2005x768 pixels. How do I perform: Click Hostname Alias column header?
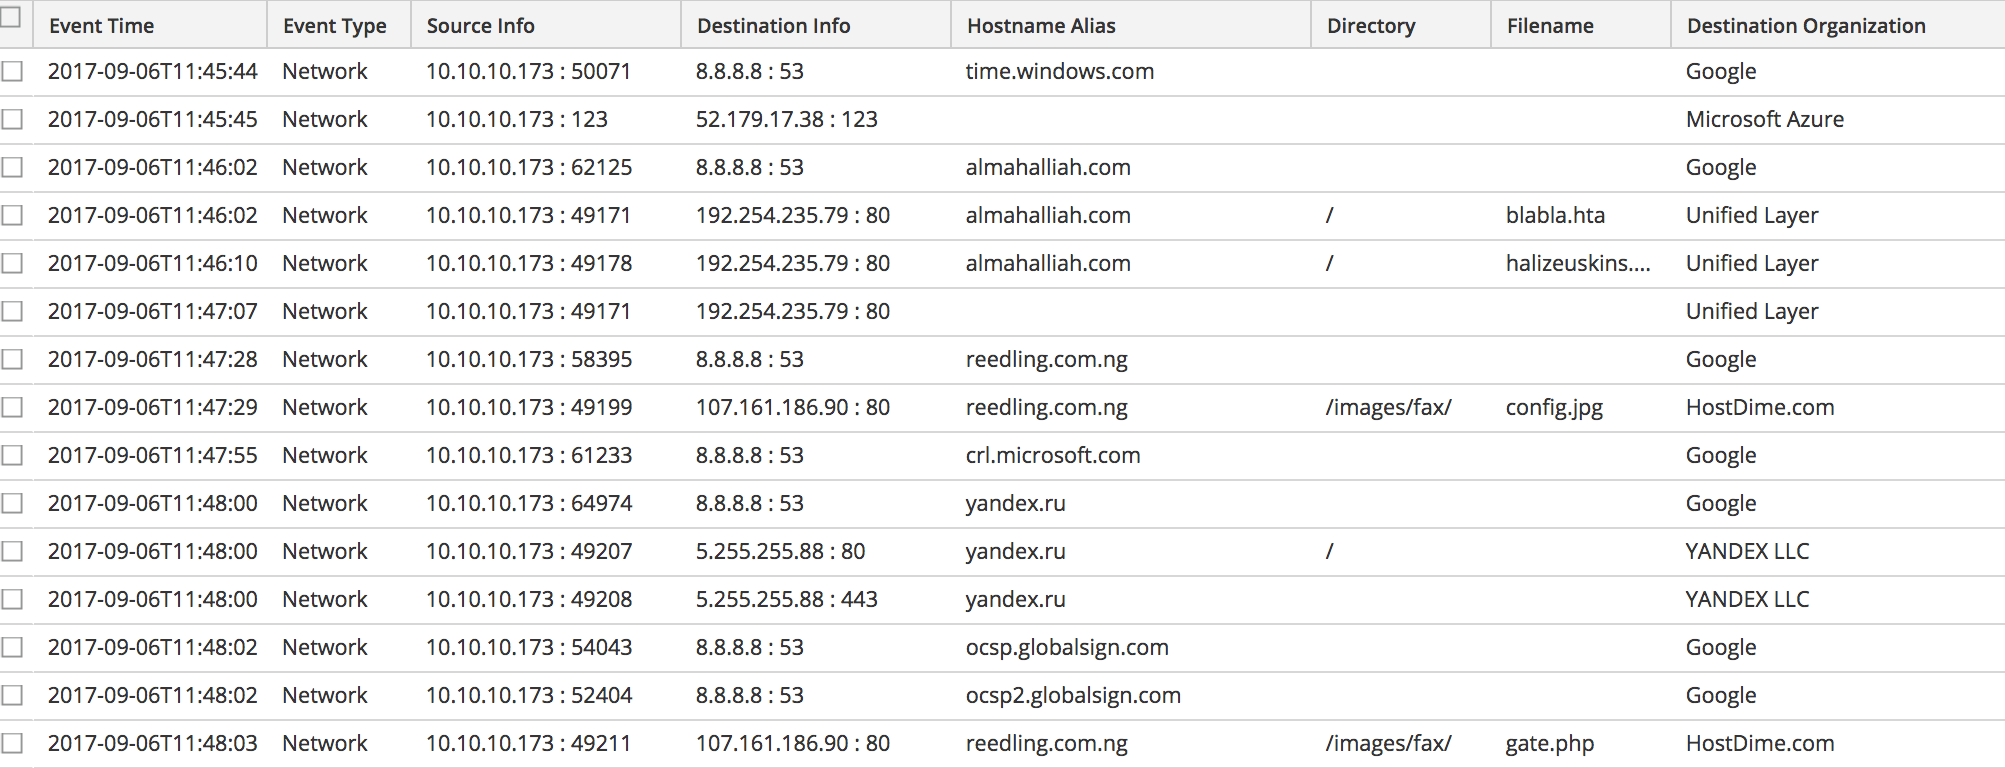[1041, 26]
